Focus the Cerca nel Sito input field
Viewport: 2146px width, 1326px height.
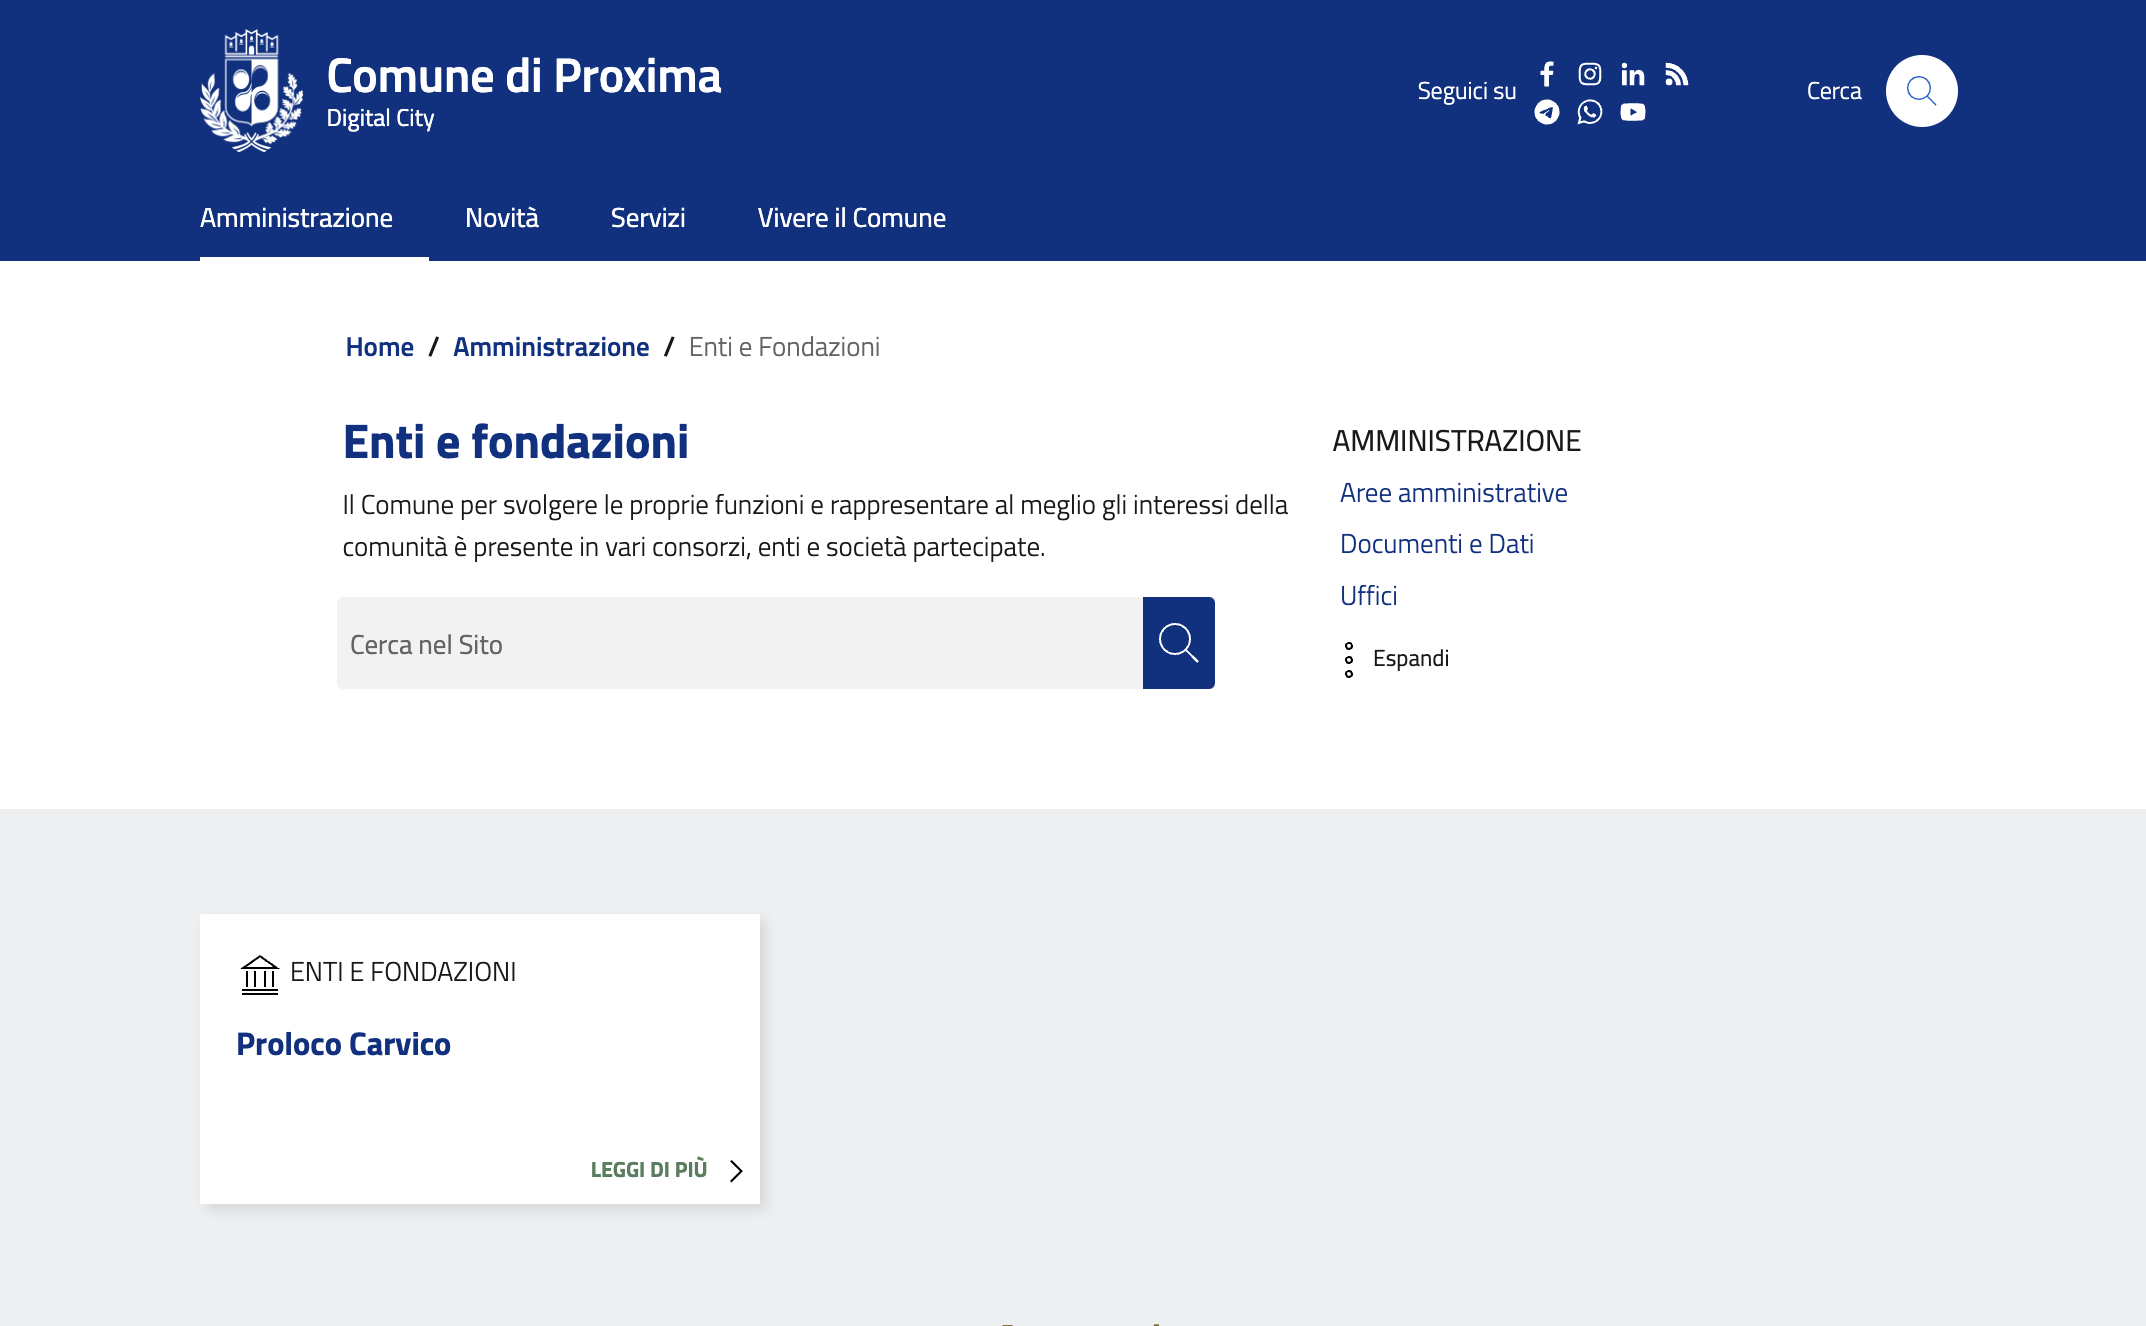pyautogui.click(x=740, y=643)
